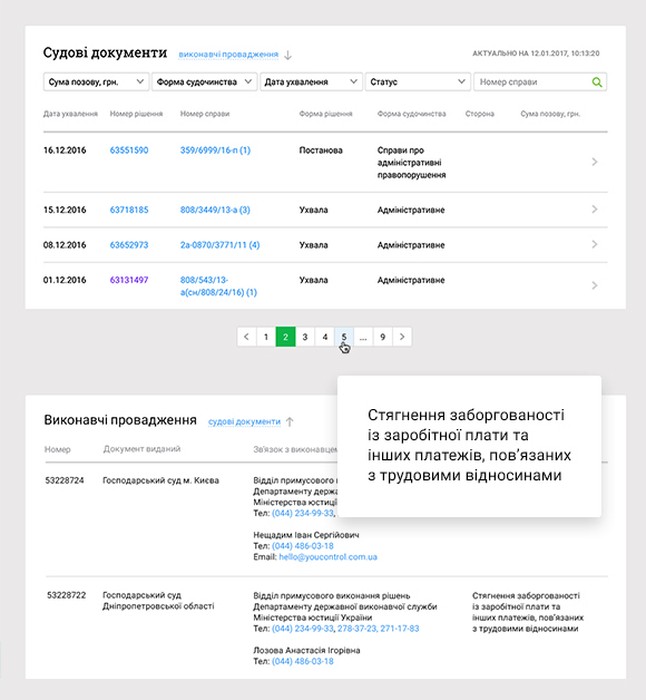Open the 'Дата ухвалення' dropdown filter

(x=310, y=82)
